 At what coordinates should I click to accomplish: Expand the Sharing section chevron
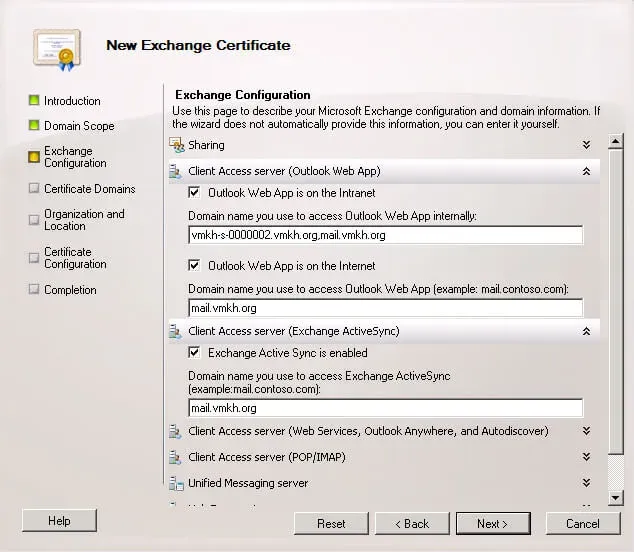tap(586, 145)
